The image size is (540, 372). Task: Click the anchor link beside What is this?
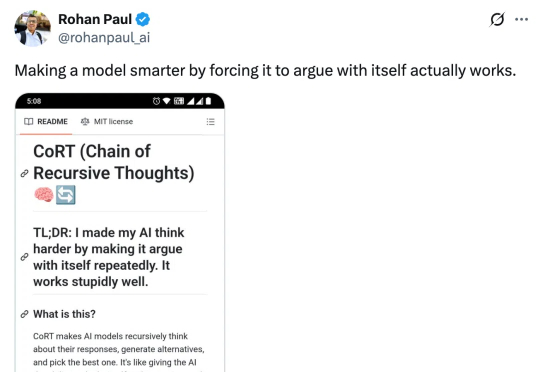(24, 314)
